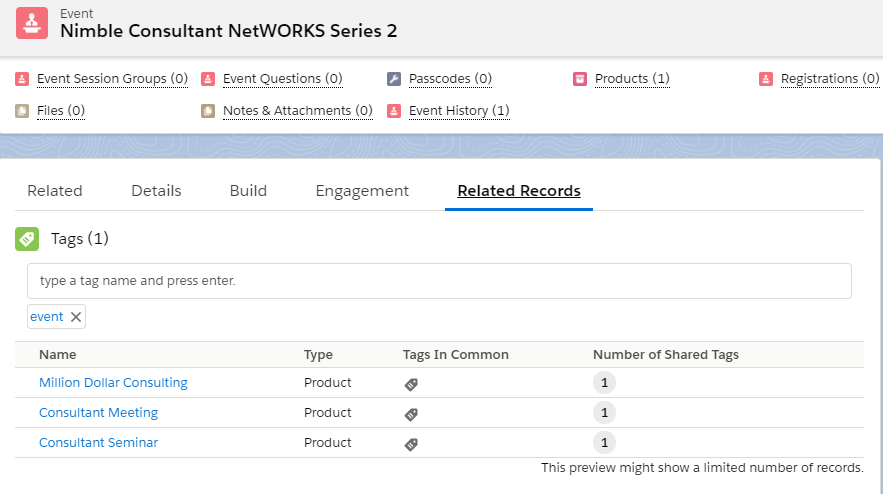Remove the 'event' tag with X
The width and height of the screenshot is (883, 494).
(76, 317)
